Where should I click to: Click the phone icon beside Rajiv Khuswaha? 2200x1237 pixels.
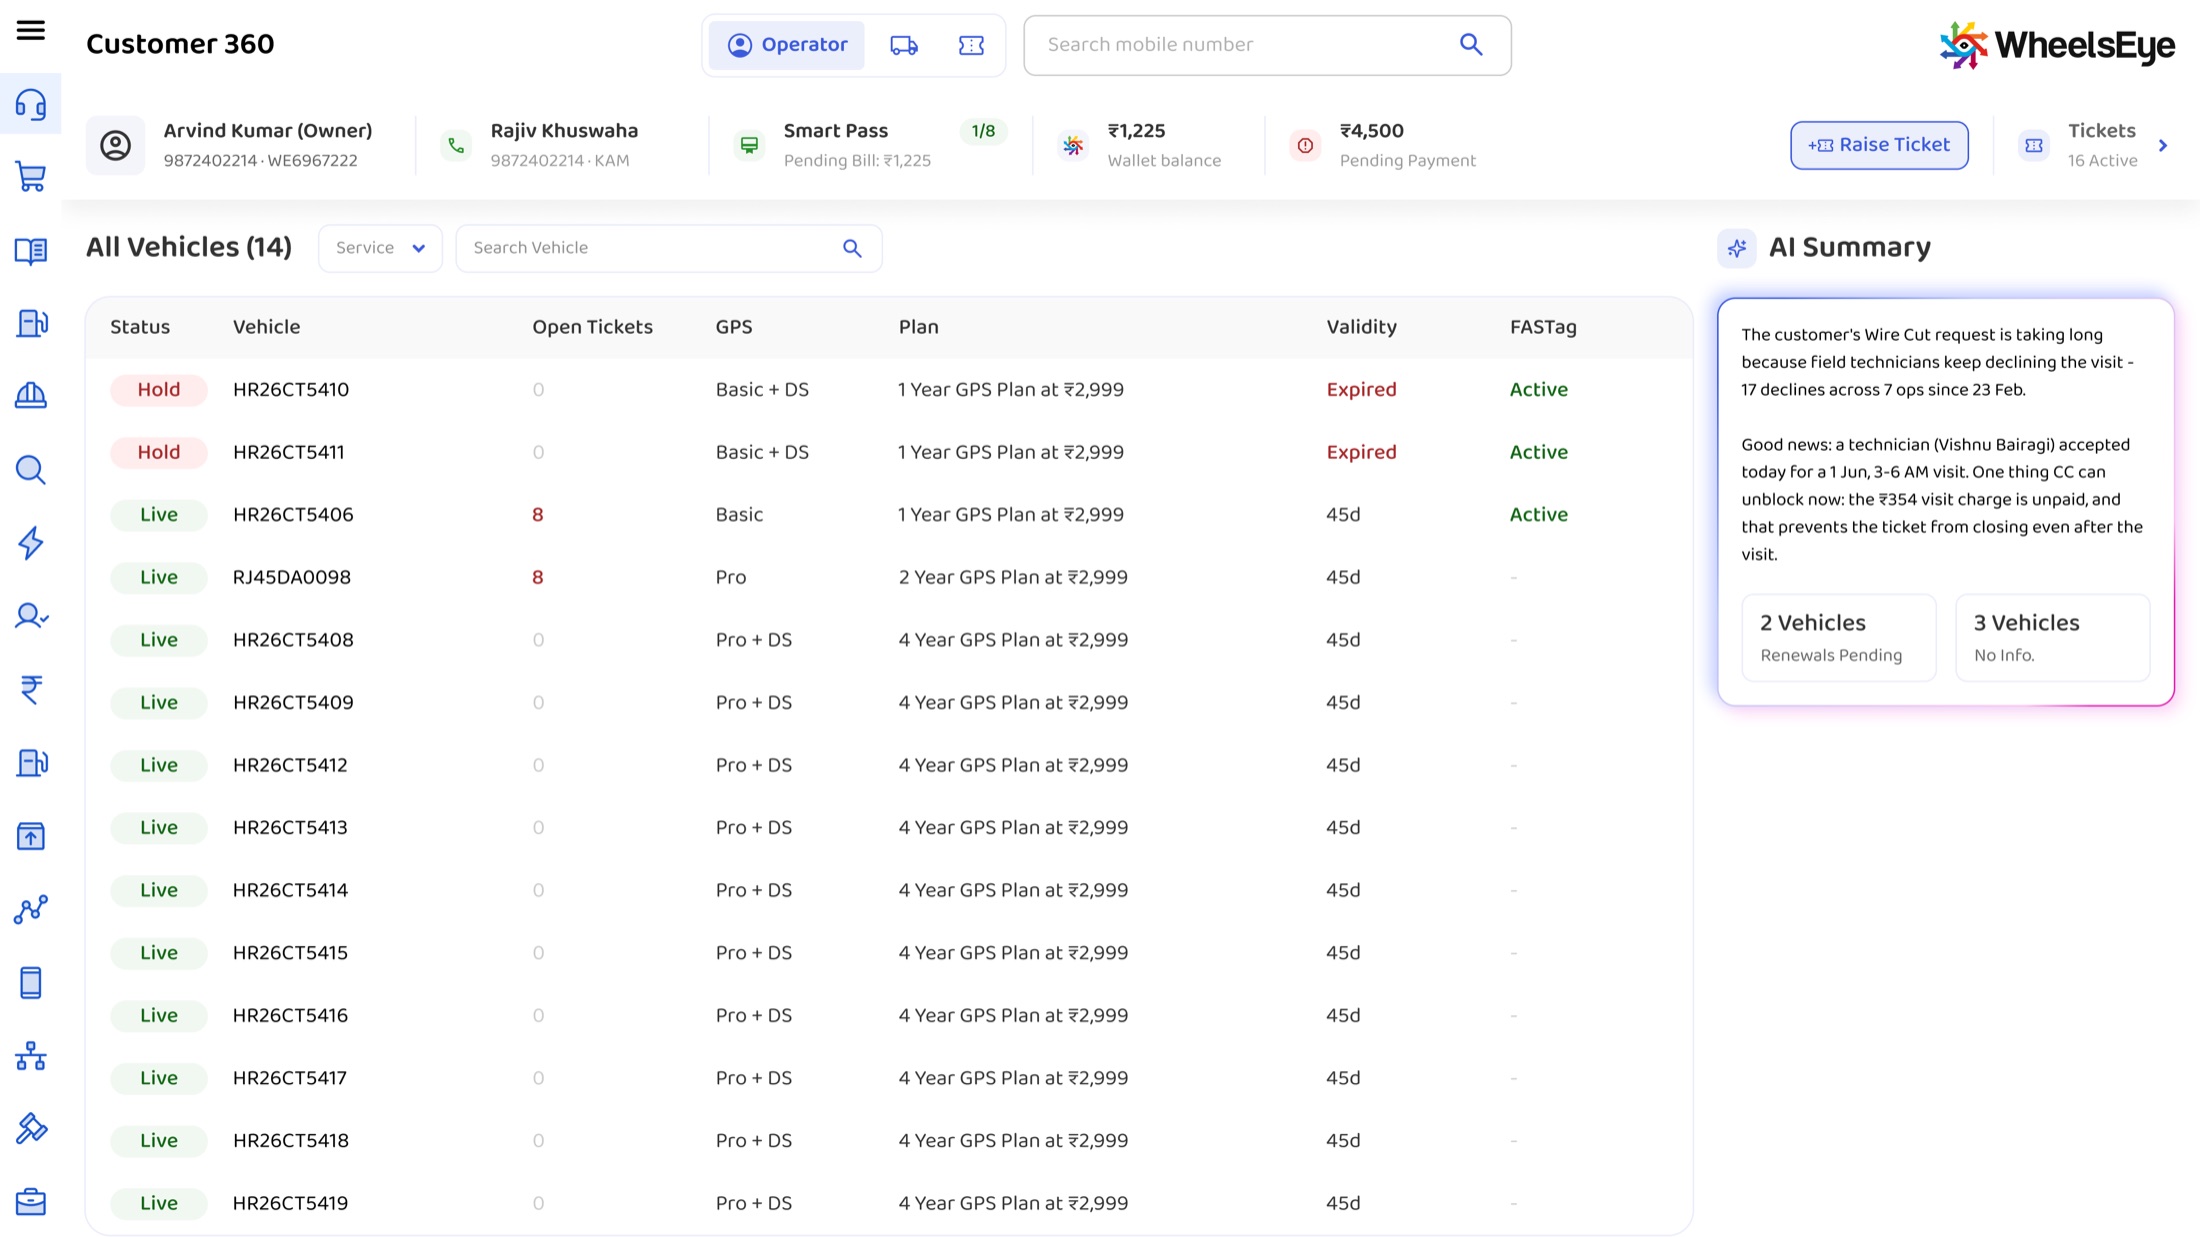pos(456,145)
